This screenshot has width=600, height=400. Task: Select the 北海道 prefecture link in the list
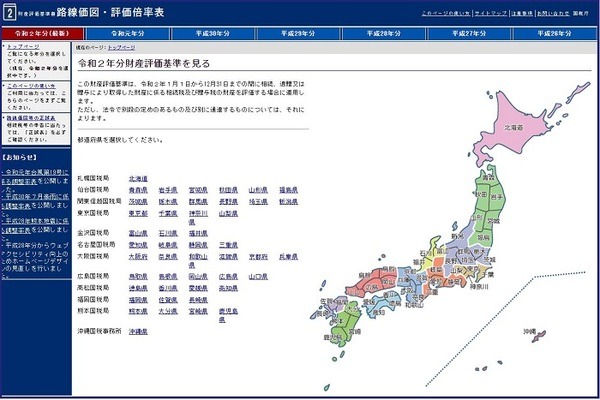[138, 179]
